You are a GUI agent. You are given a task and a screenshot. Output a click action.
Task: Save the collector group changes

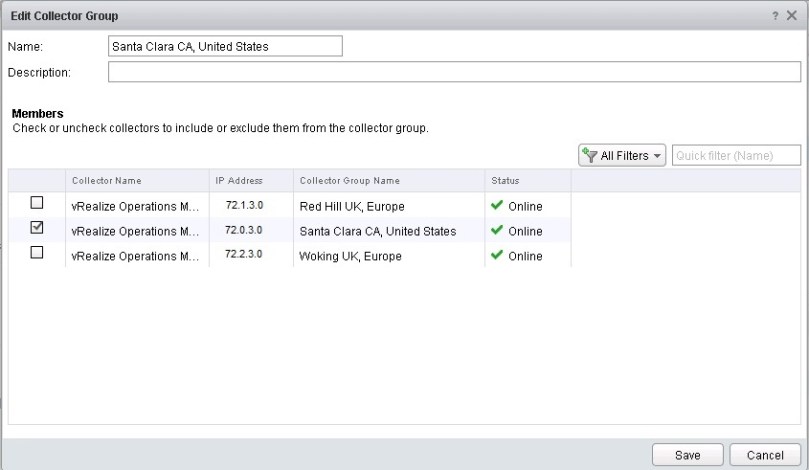coord(688,455)
